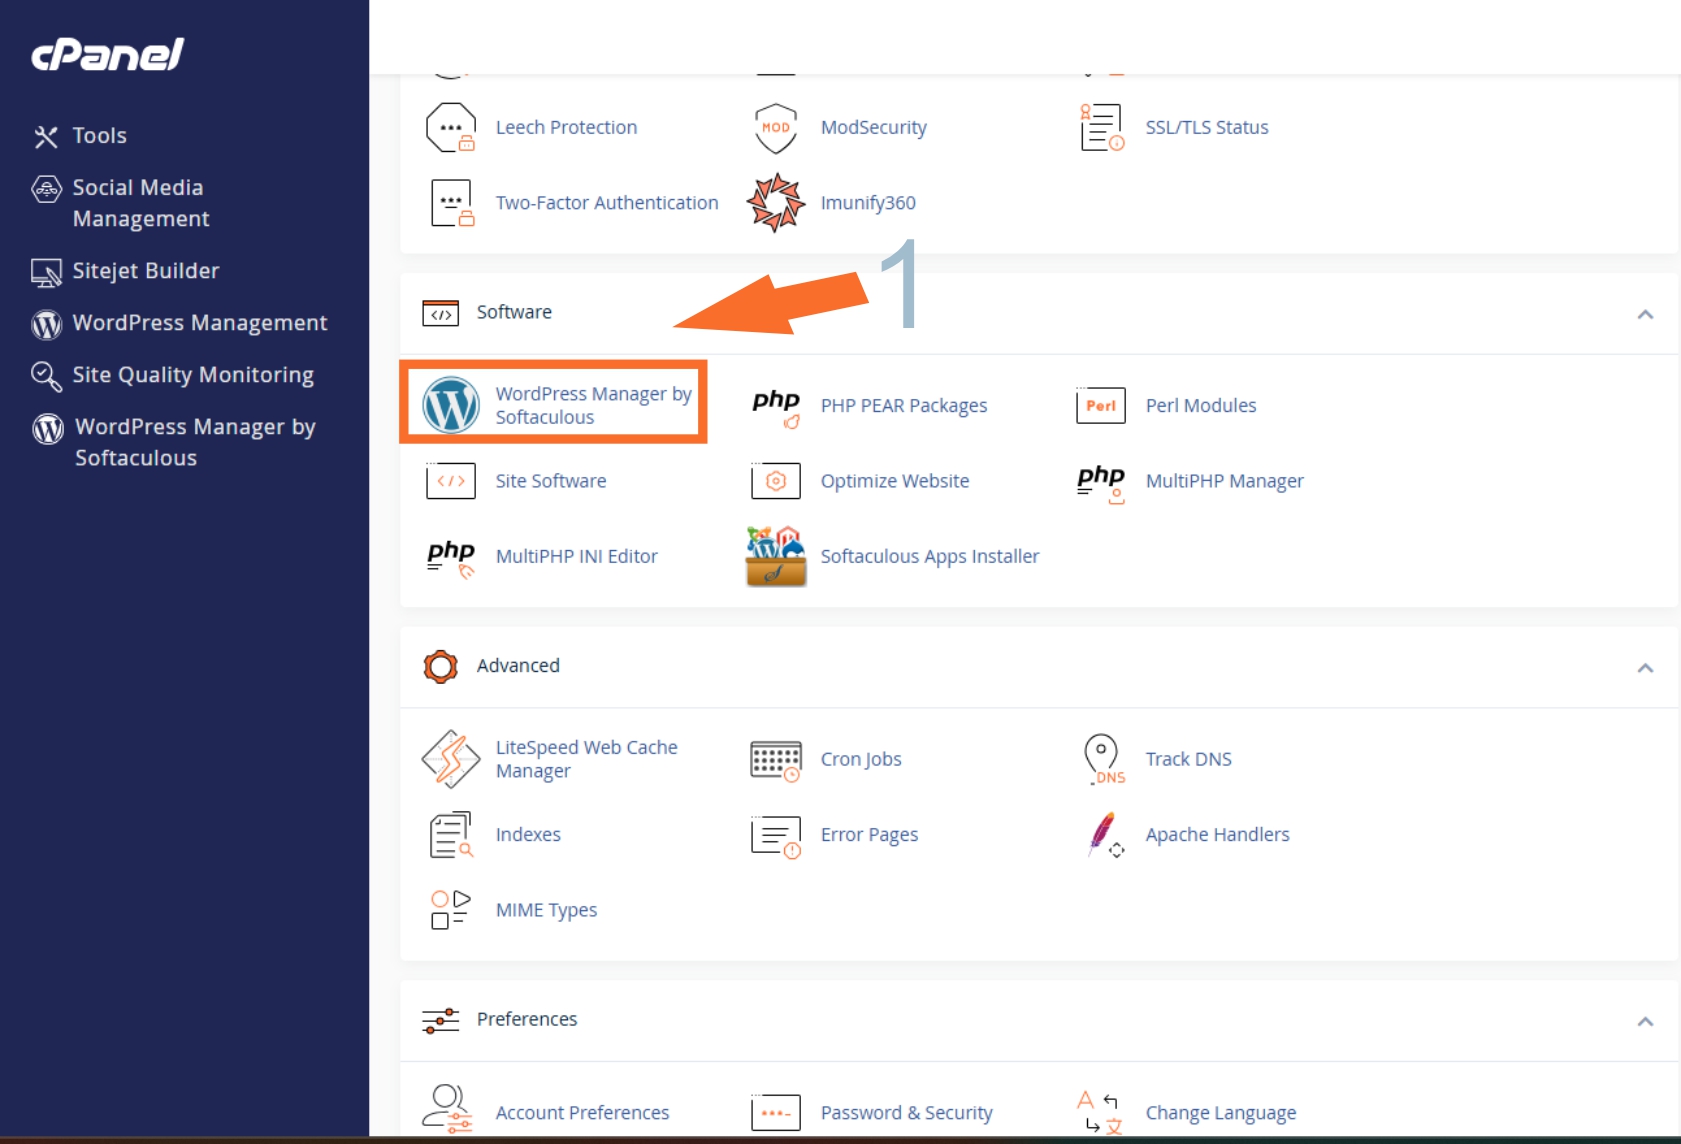Click the PHP PEAR Packages icon
This screenshot has height=1144, width=1681.
[x=776, y=407]
